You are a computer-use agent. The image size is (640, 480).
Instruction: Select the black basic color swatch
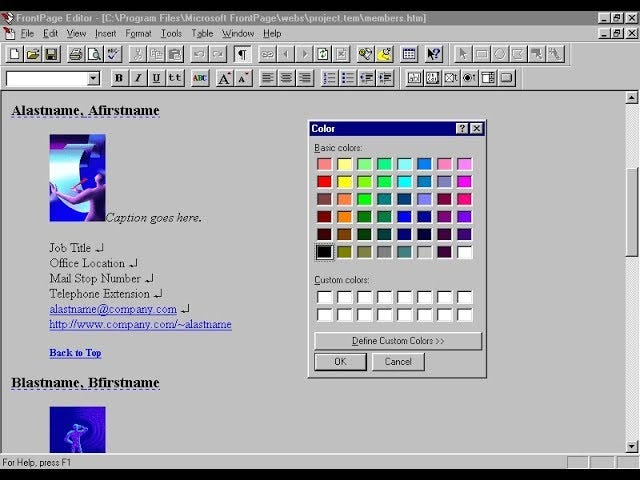(x=324, y=252)
